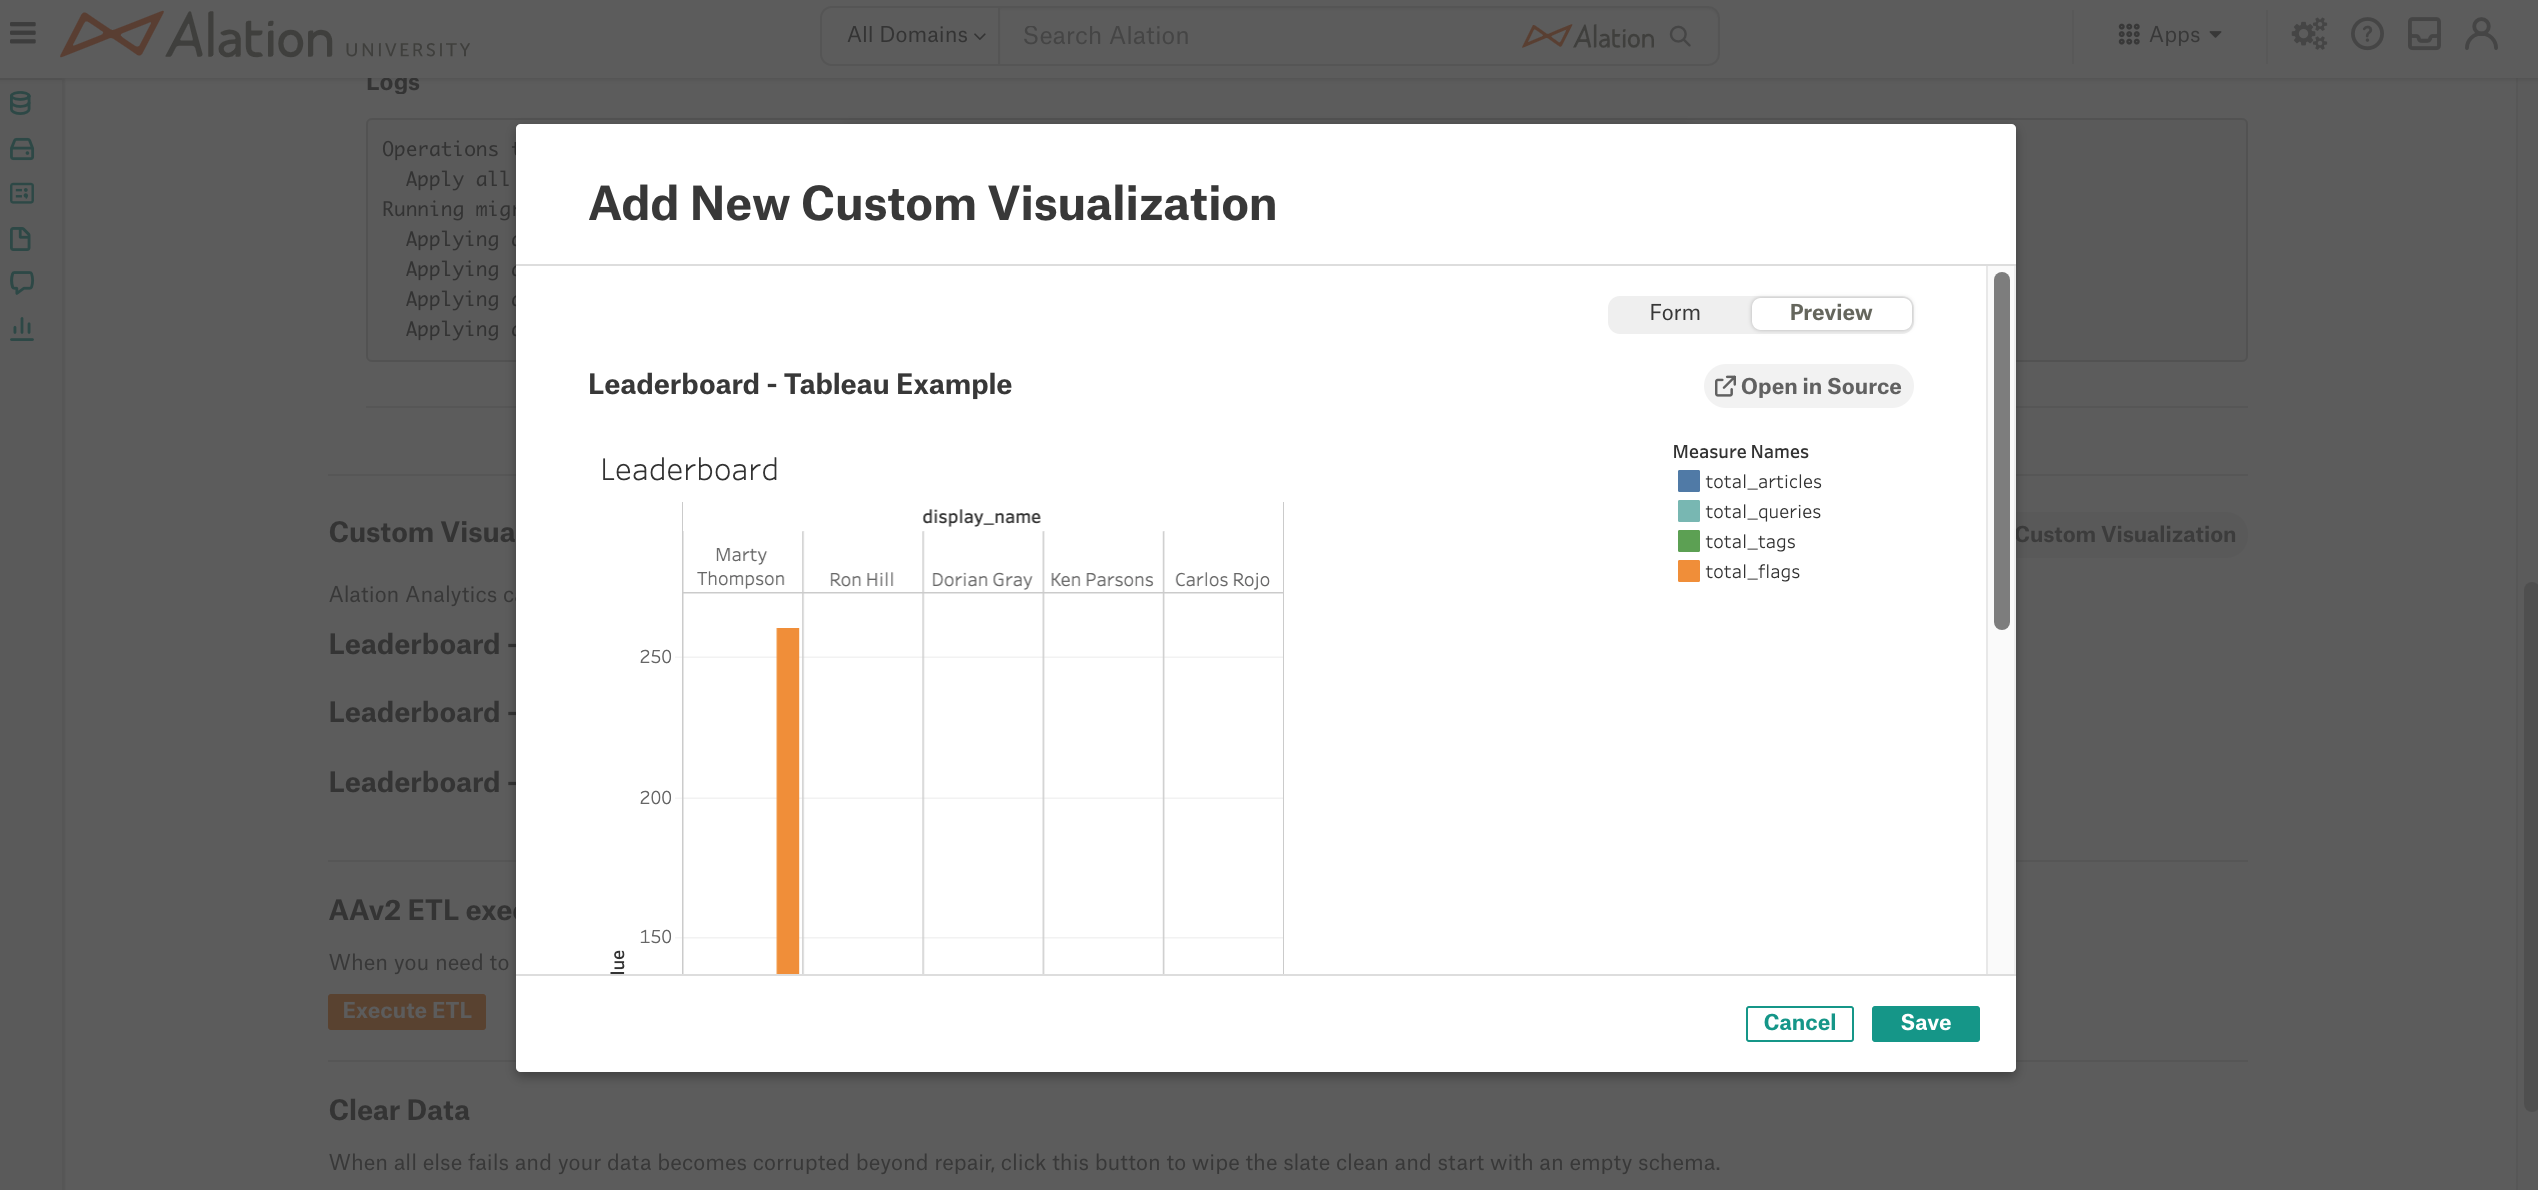Click the Apps grid icon
Screen dimensions: 2538x1190
pos(2128,35)
